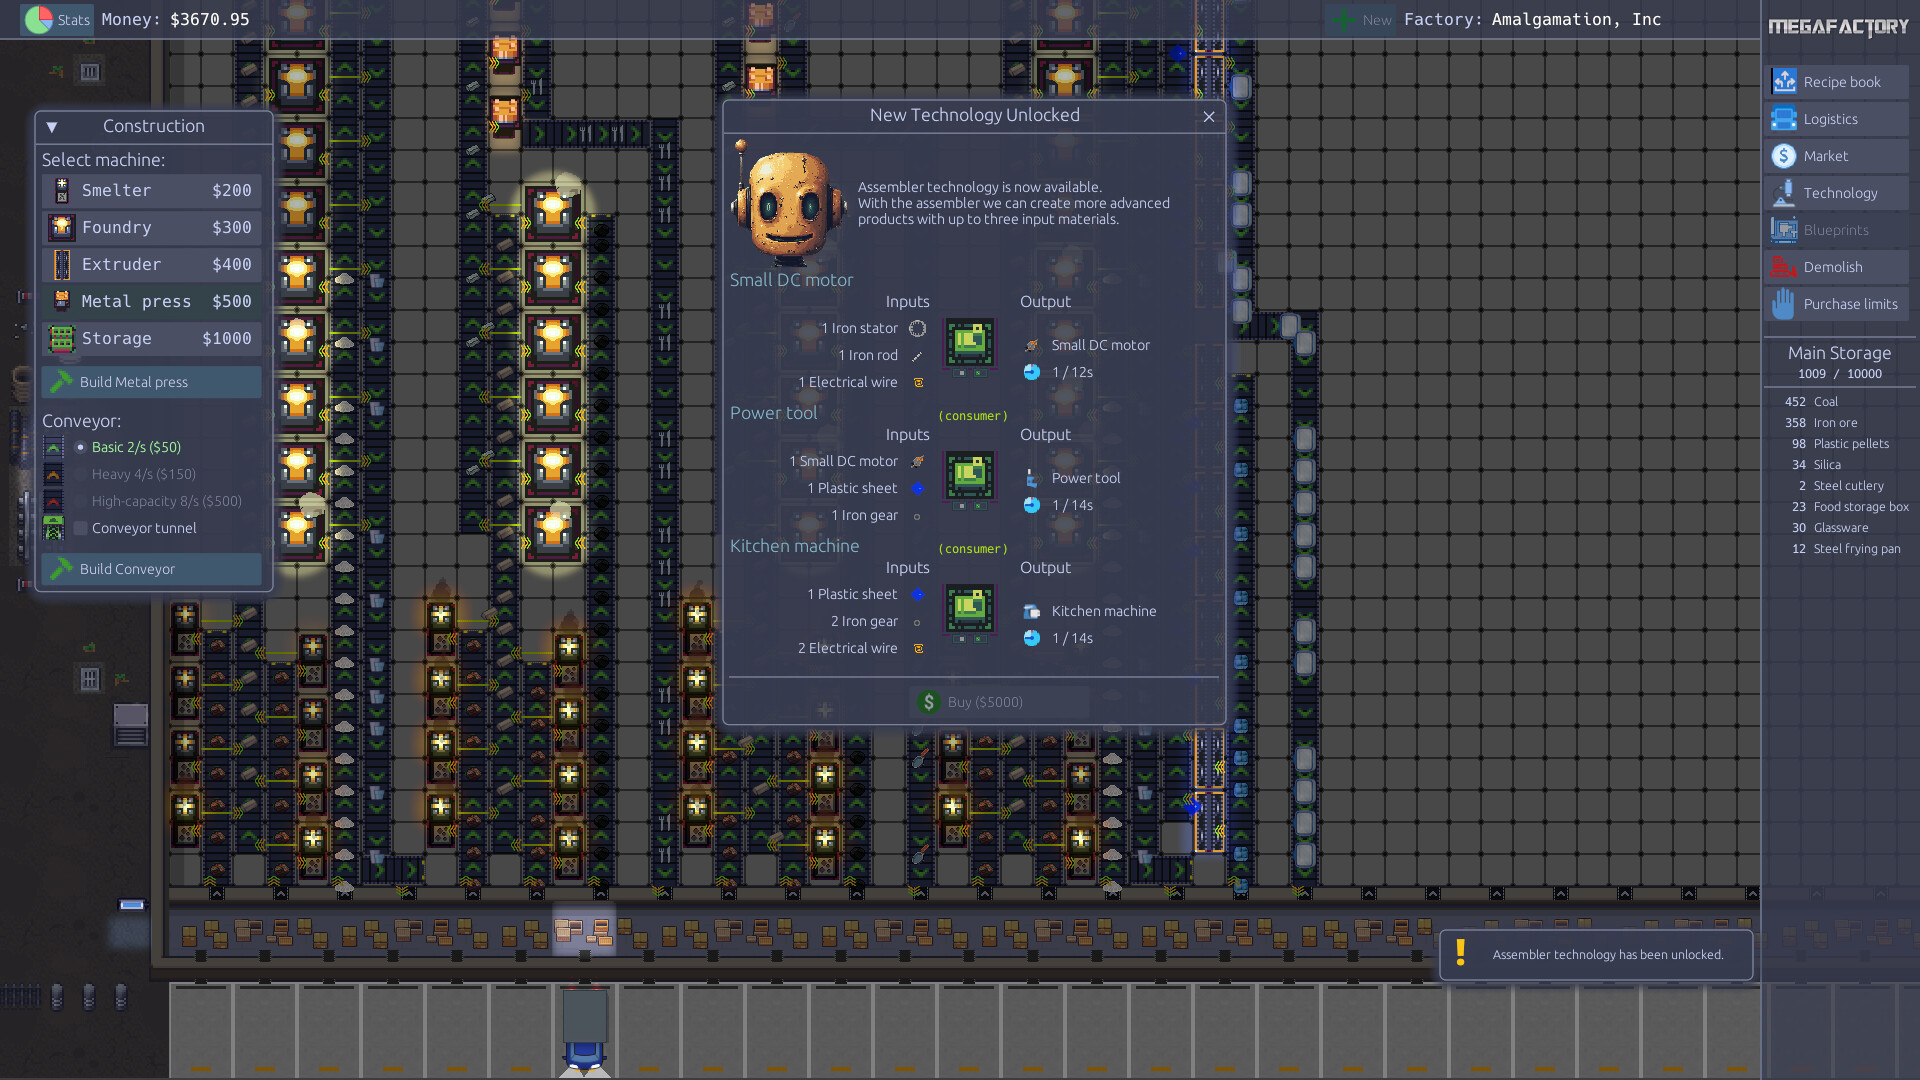Select the Extruder in machine list
The width and height of the screenshot is (1920, 1080).
[151, 264]
